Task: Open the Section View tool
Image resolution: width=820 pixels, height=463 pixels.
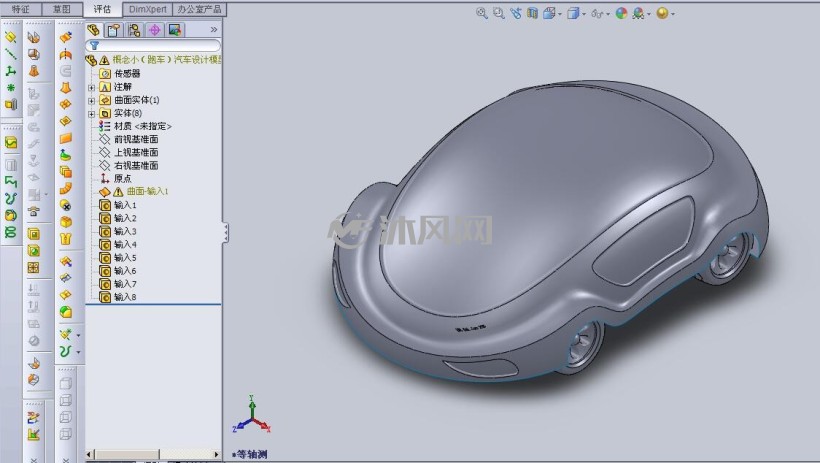Action: (x=532, y=14)
